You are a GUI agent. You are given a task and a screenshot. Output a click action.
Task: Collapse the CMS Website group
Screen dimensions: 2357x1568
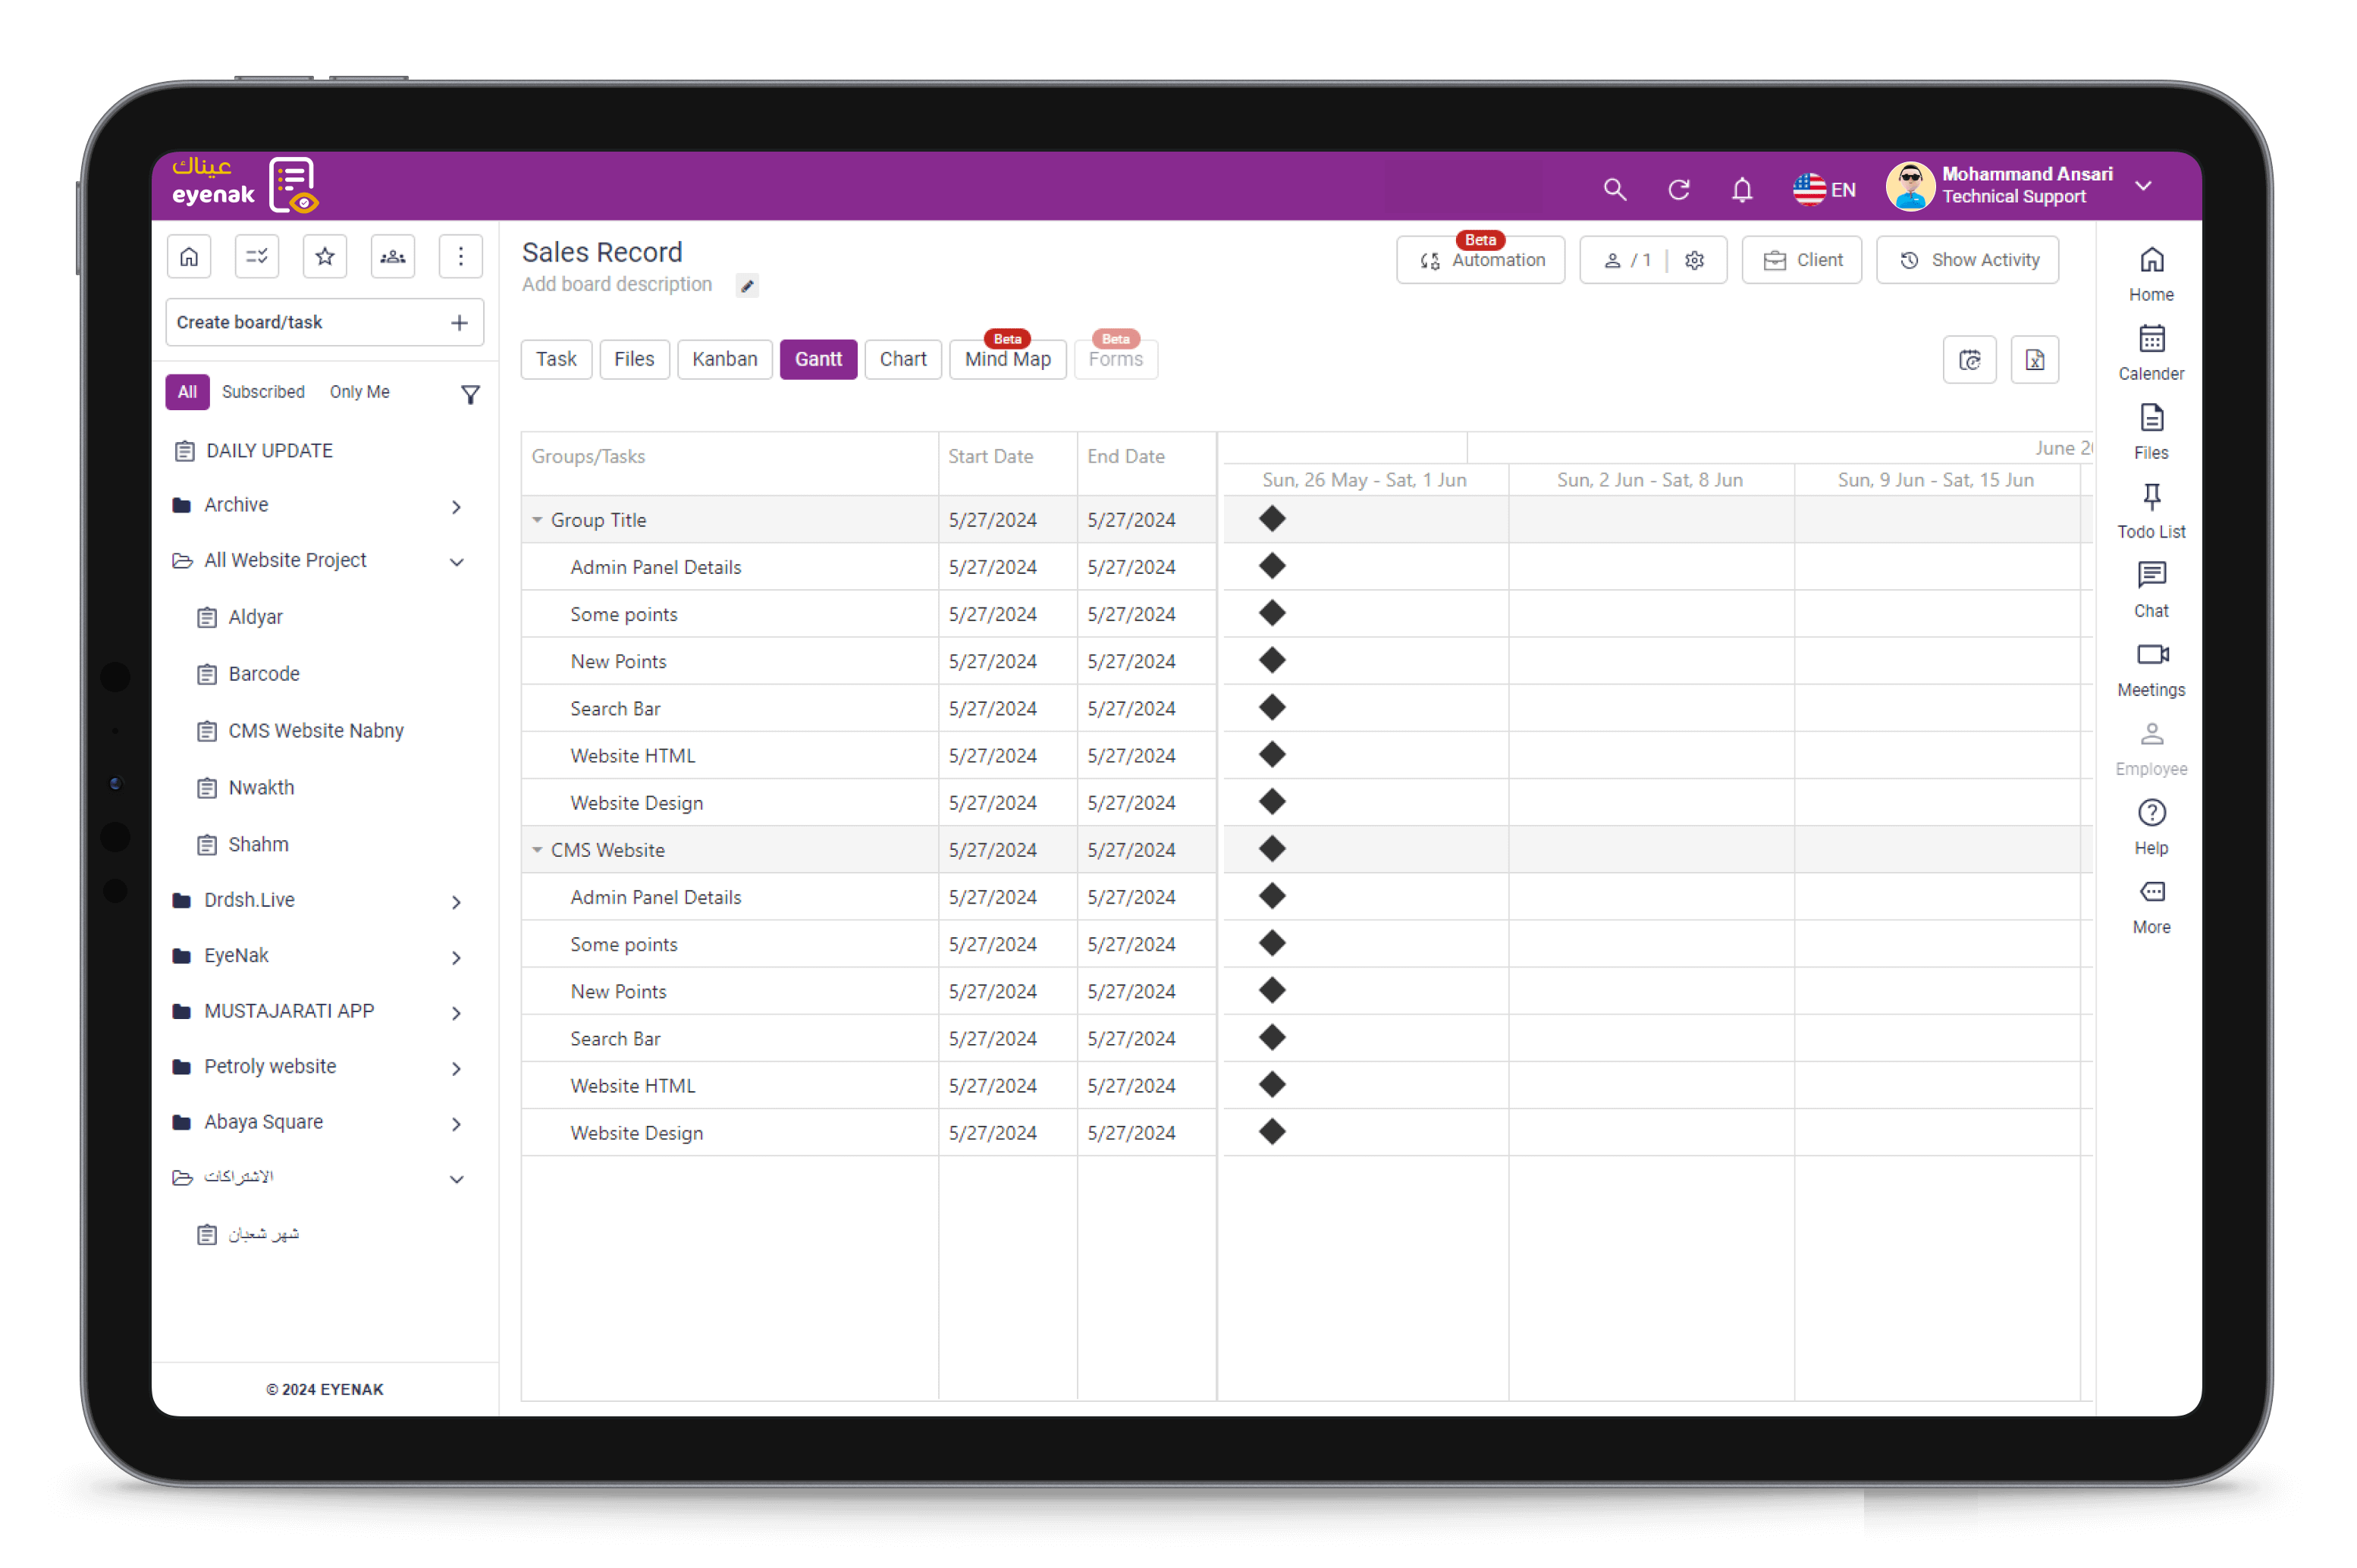(x=537, y=850)
